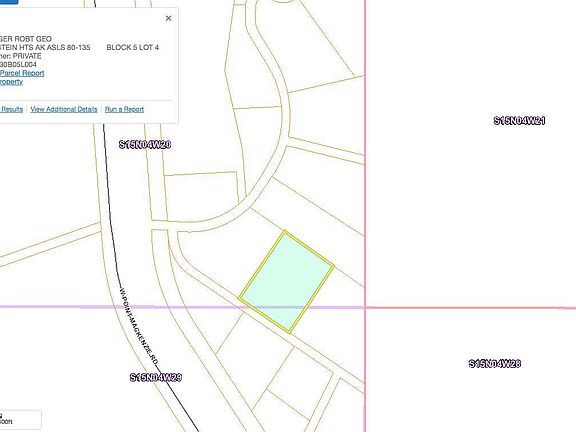The image size is (576, 432).
Task: Click the Results link in popup
Action: pos(12,109)
